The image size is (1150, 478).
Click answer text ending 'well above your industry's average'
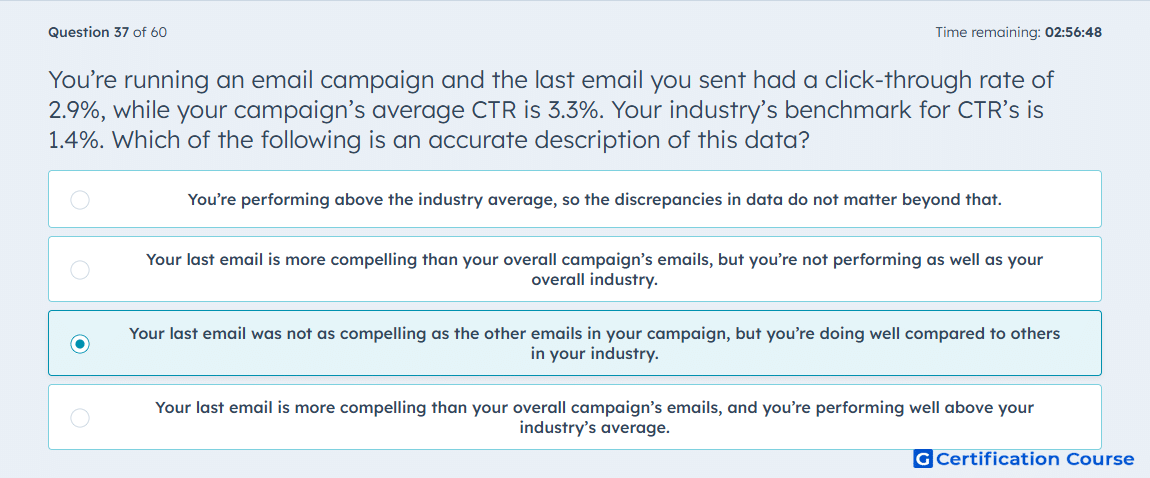594,417
